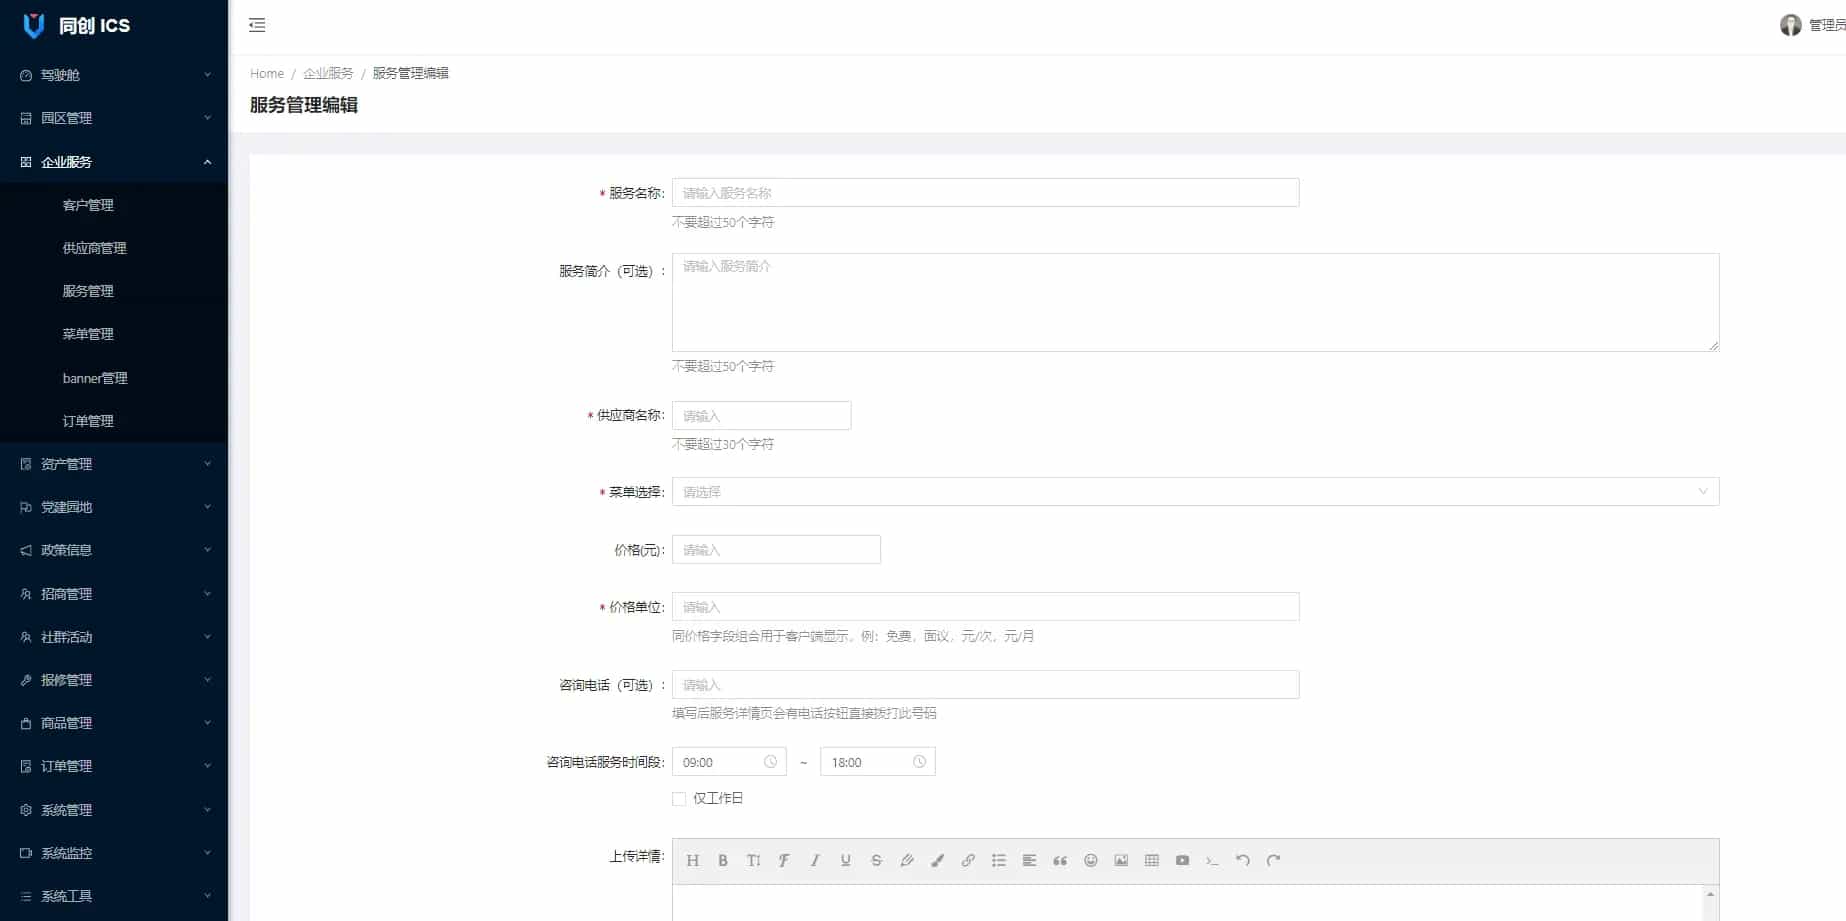Expand the 系统管理 sidebar menu
1846x921 pixels.
tap(114, 810)
